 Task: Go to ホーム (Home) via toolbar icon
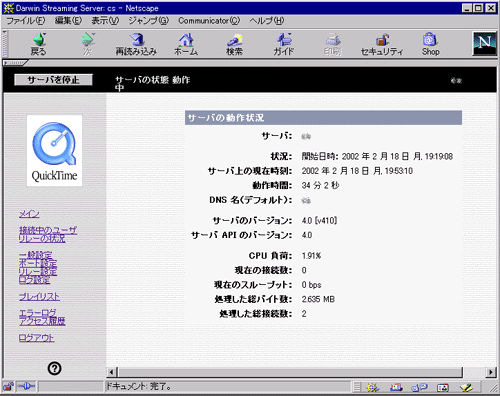[x=186, y=44]
